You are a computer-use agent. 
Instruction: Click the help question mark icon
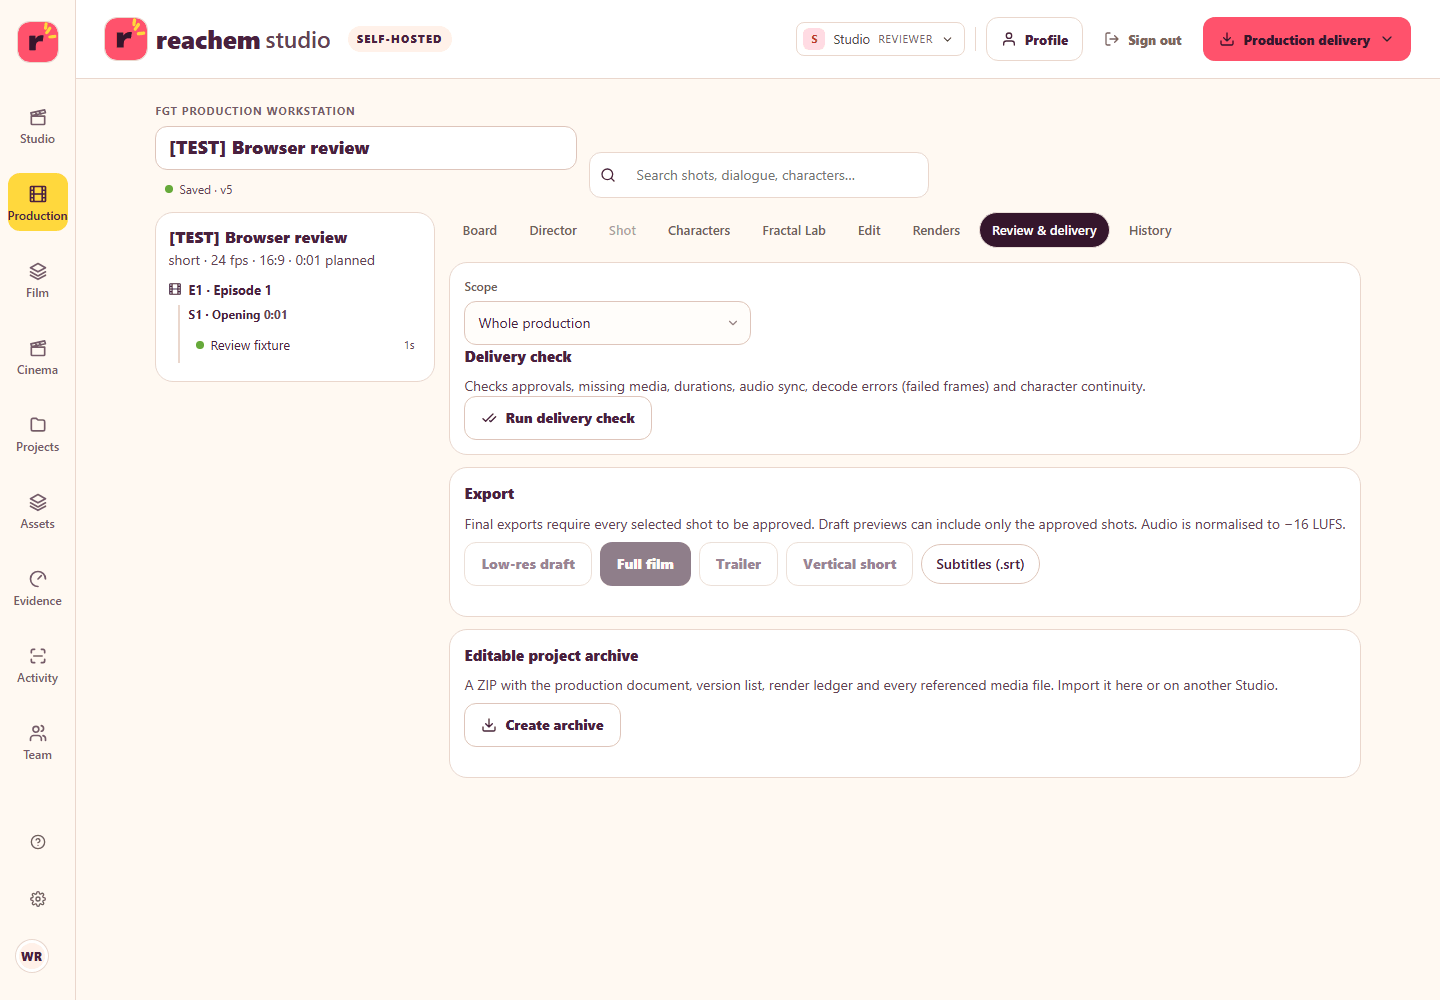(x=38, y=842)
